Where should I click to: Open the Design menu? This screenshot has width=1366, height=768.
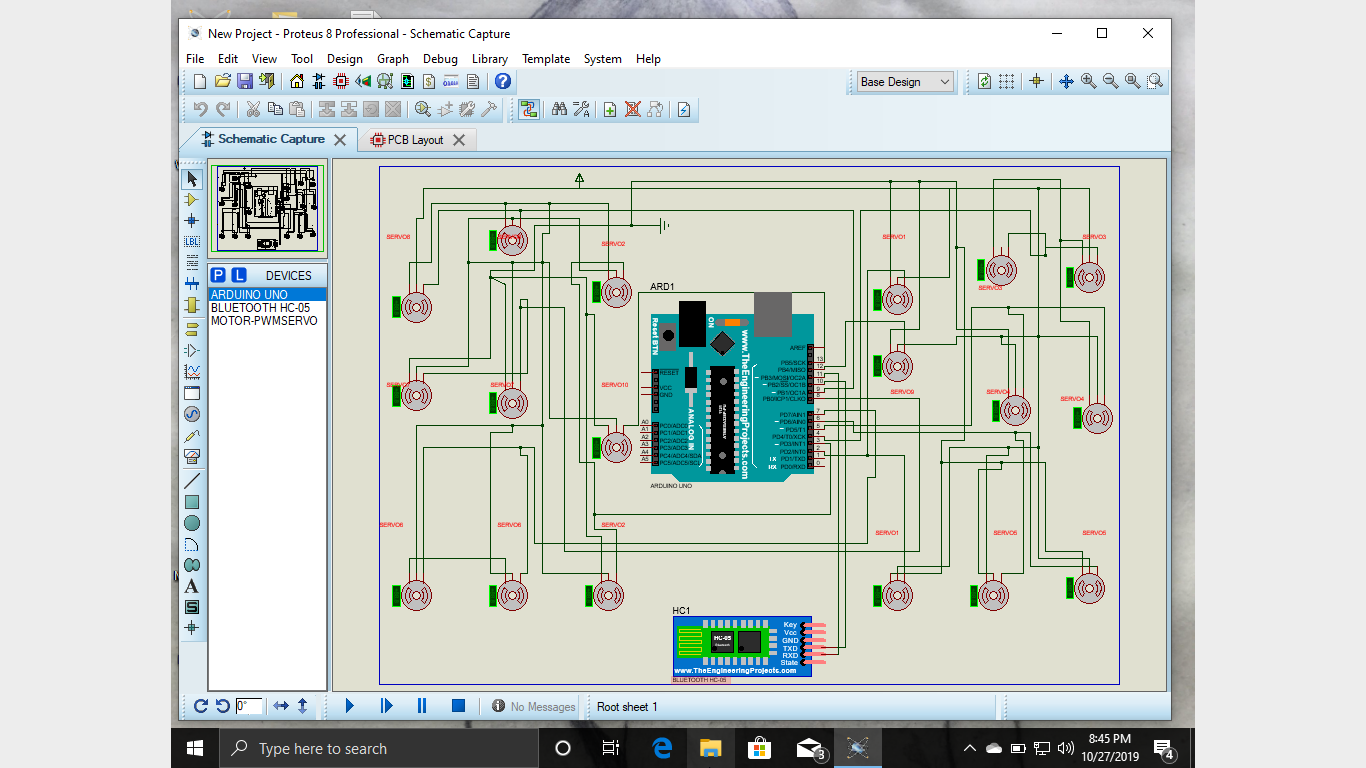click(345, 59)
